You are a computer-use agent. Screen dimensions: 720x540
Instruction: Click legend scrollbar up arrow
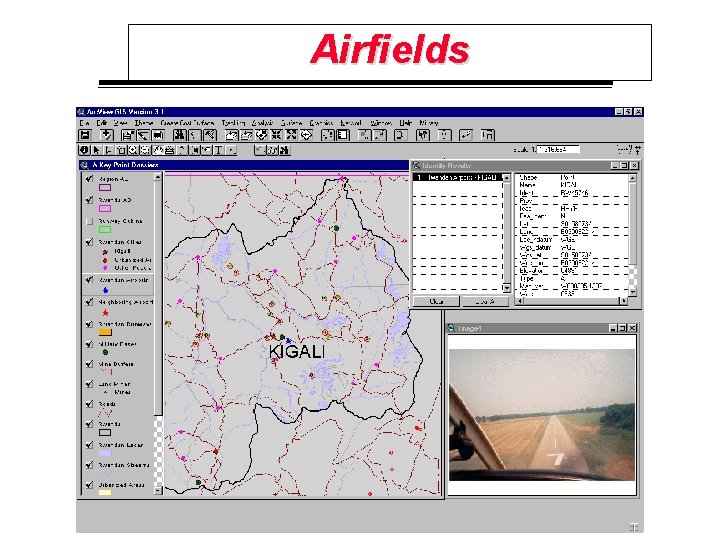click(x=158, y=177)
